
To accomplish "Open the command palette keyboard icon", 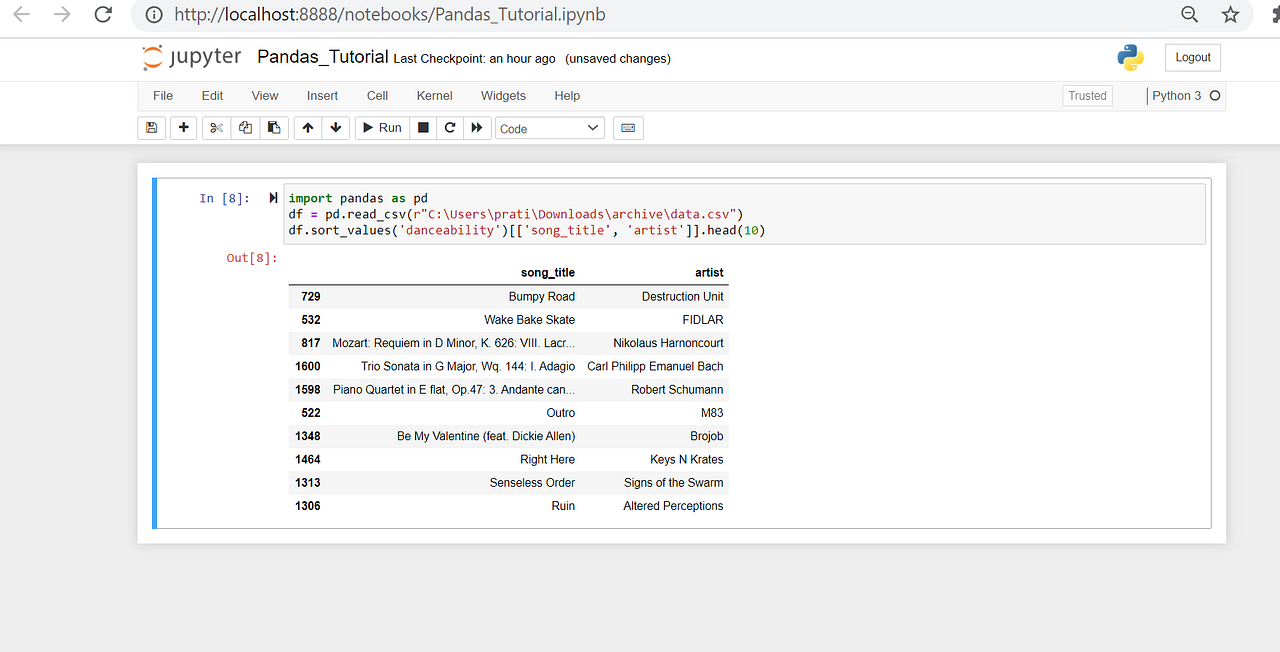I will coord(628,127).
